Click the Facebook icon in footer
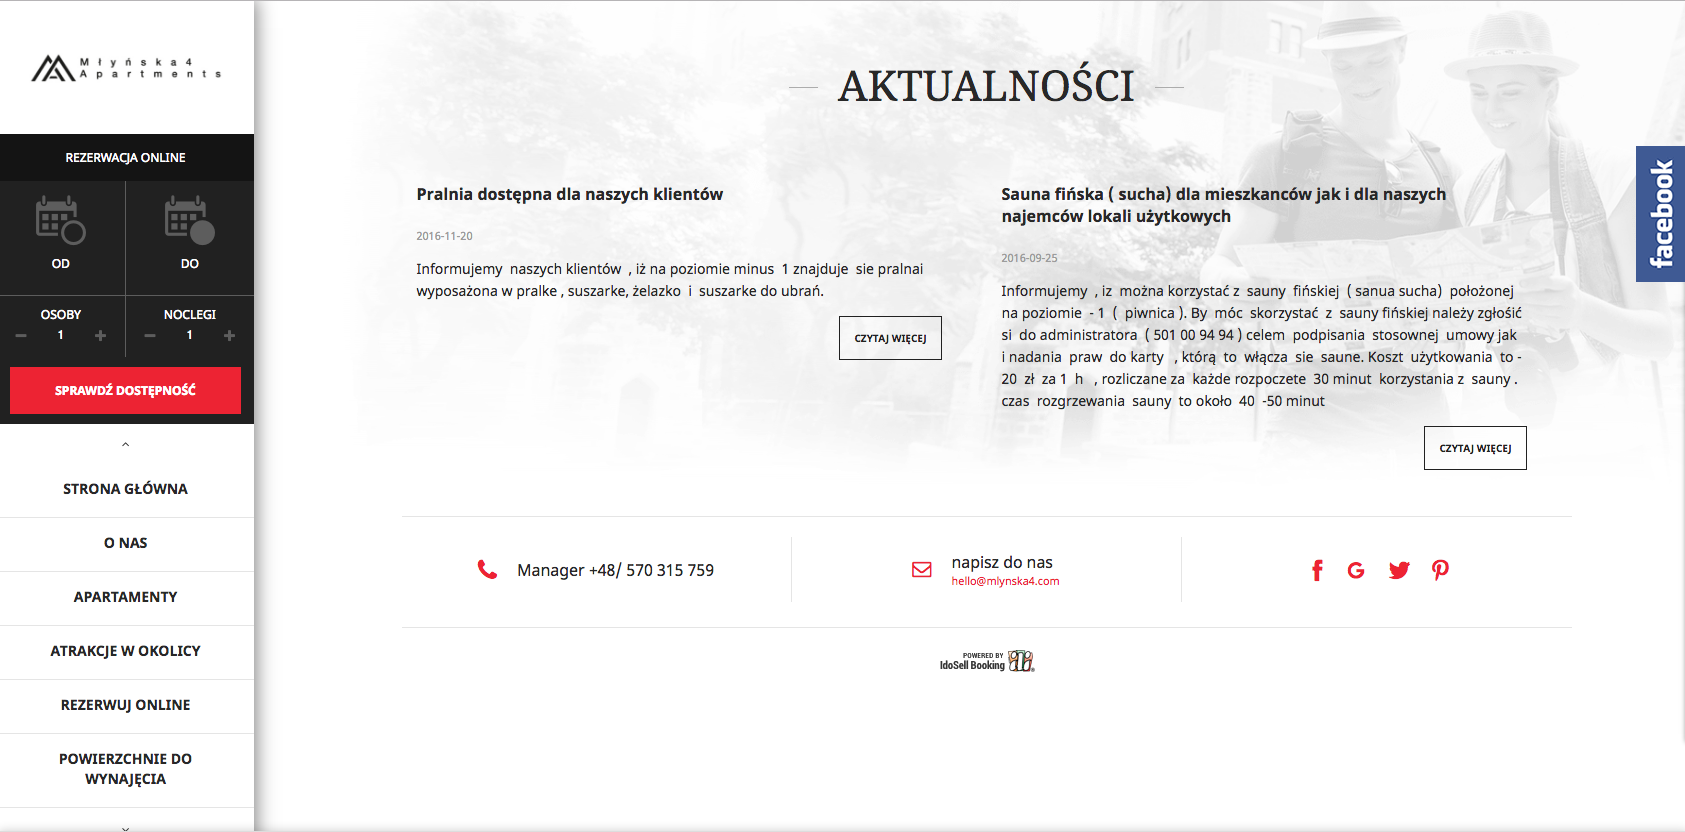 click(1317, 570)
